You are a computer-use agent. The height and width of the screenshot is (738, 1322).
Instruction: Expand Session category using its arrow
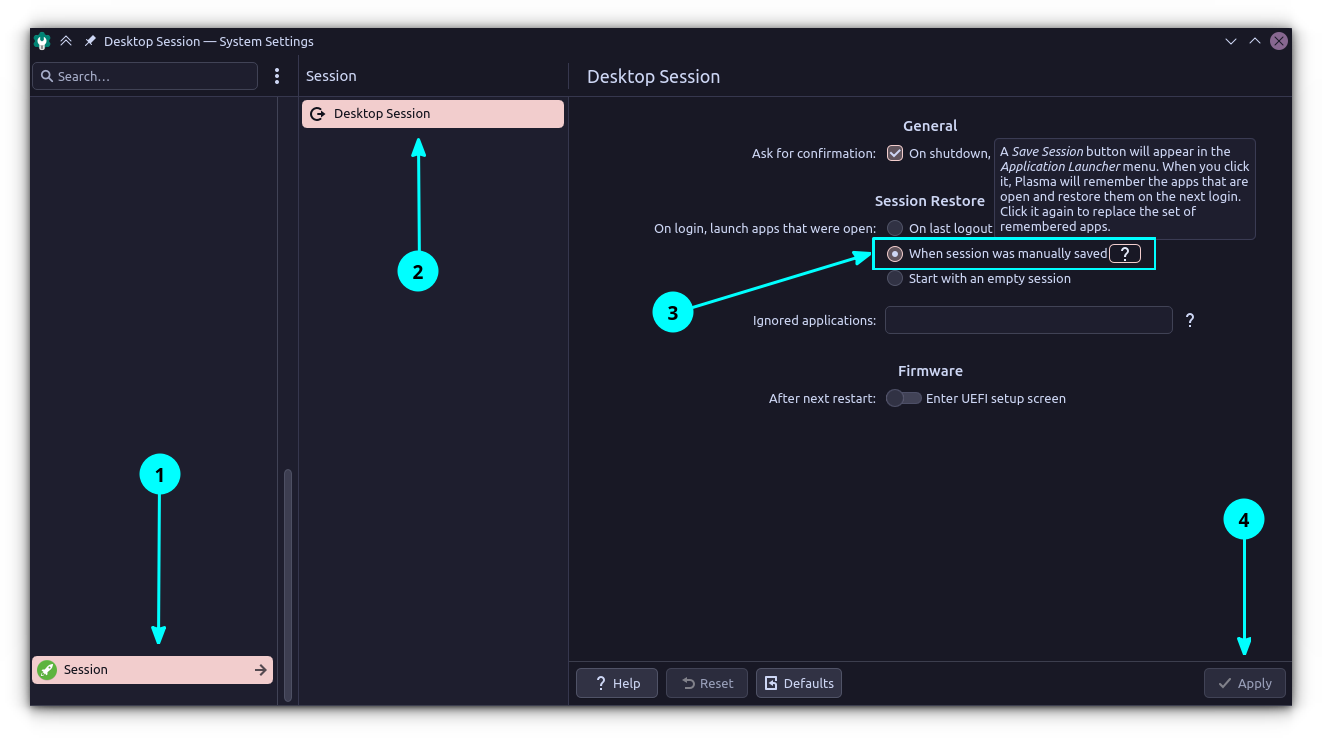tap(261, 670)
